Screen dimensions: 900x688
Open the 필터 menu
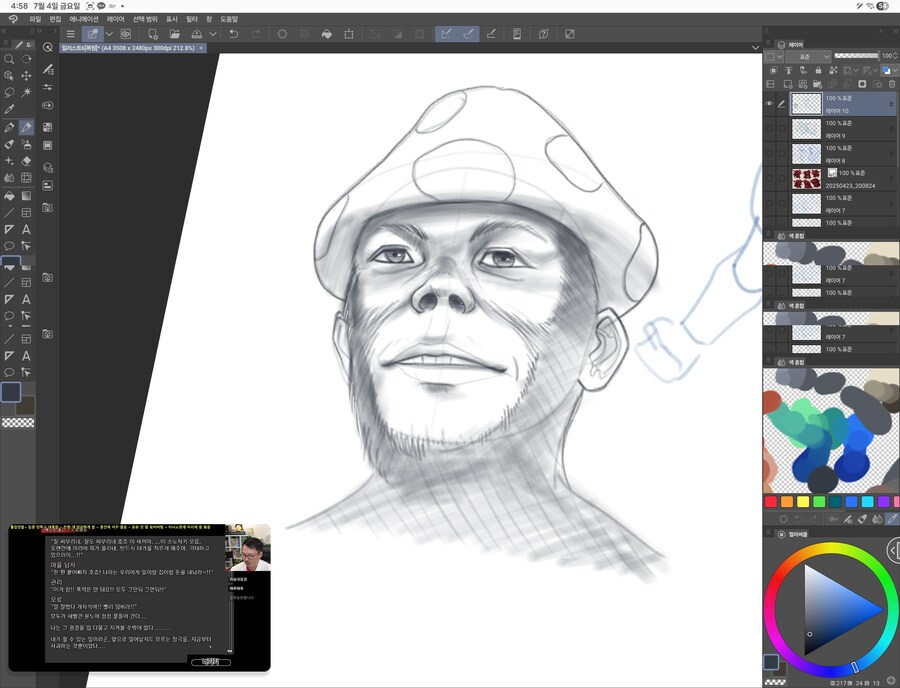click(x=191, y=19)
